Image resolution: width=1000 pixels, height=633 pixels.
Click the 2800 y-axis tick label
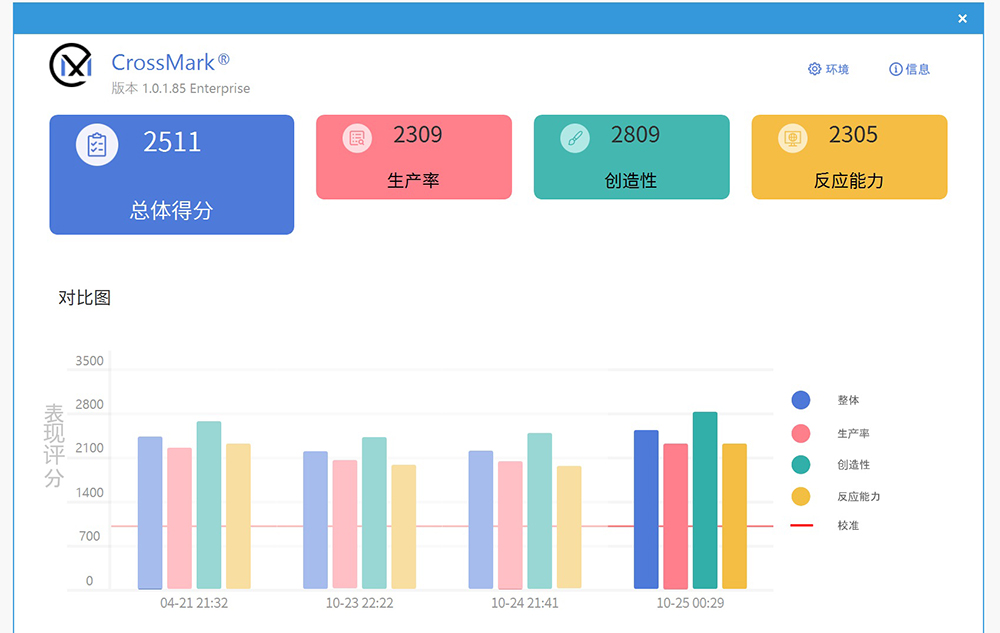point(89,405)
